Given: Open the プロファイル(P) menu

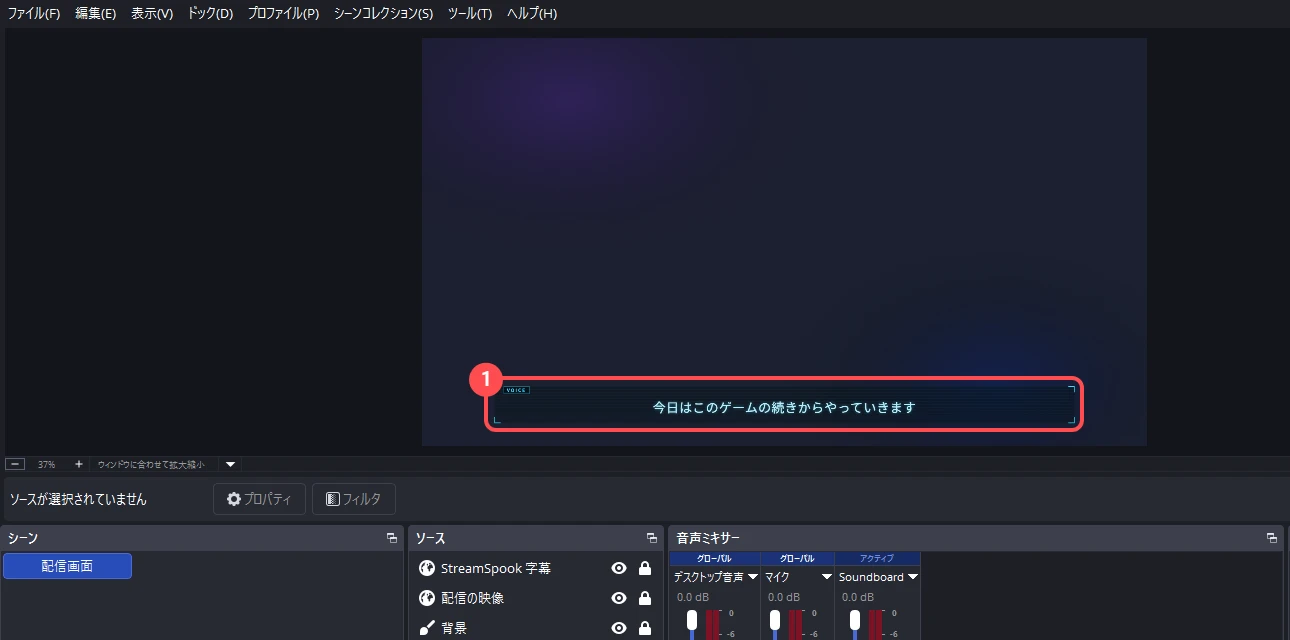Looking at the screenshot, I should click(x=283, y=14).
